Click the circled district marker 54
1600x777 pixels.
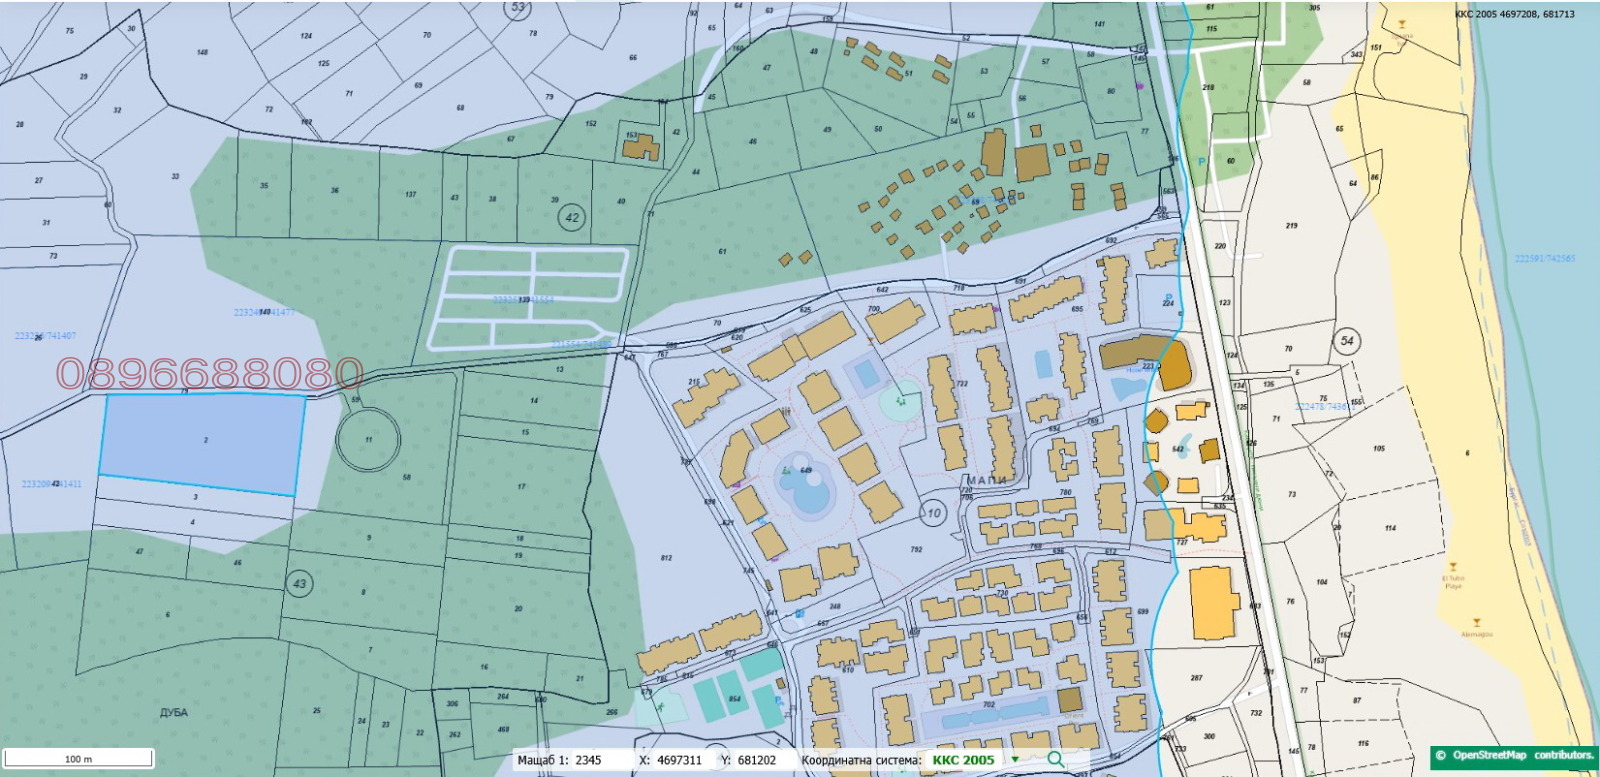1347,341
